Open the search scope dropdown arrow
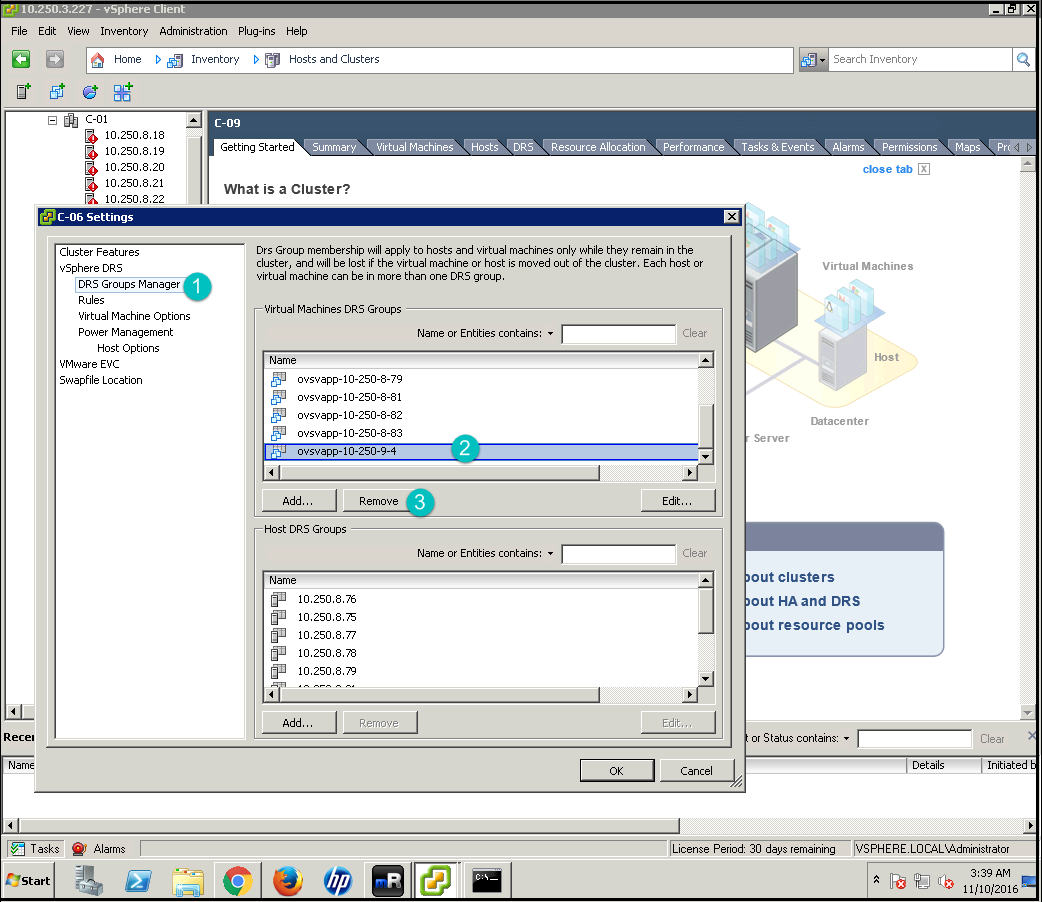 coord(822,60)
